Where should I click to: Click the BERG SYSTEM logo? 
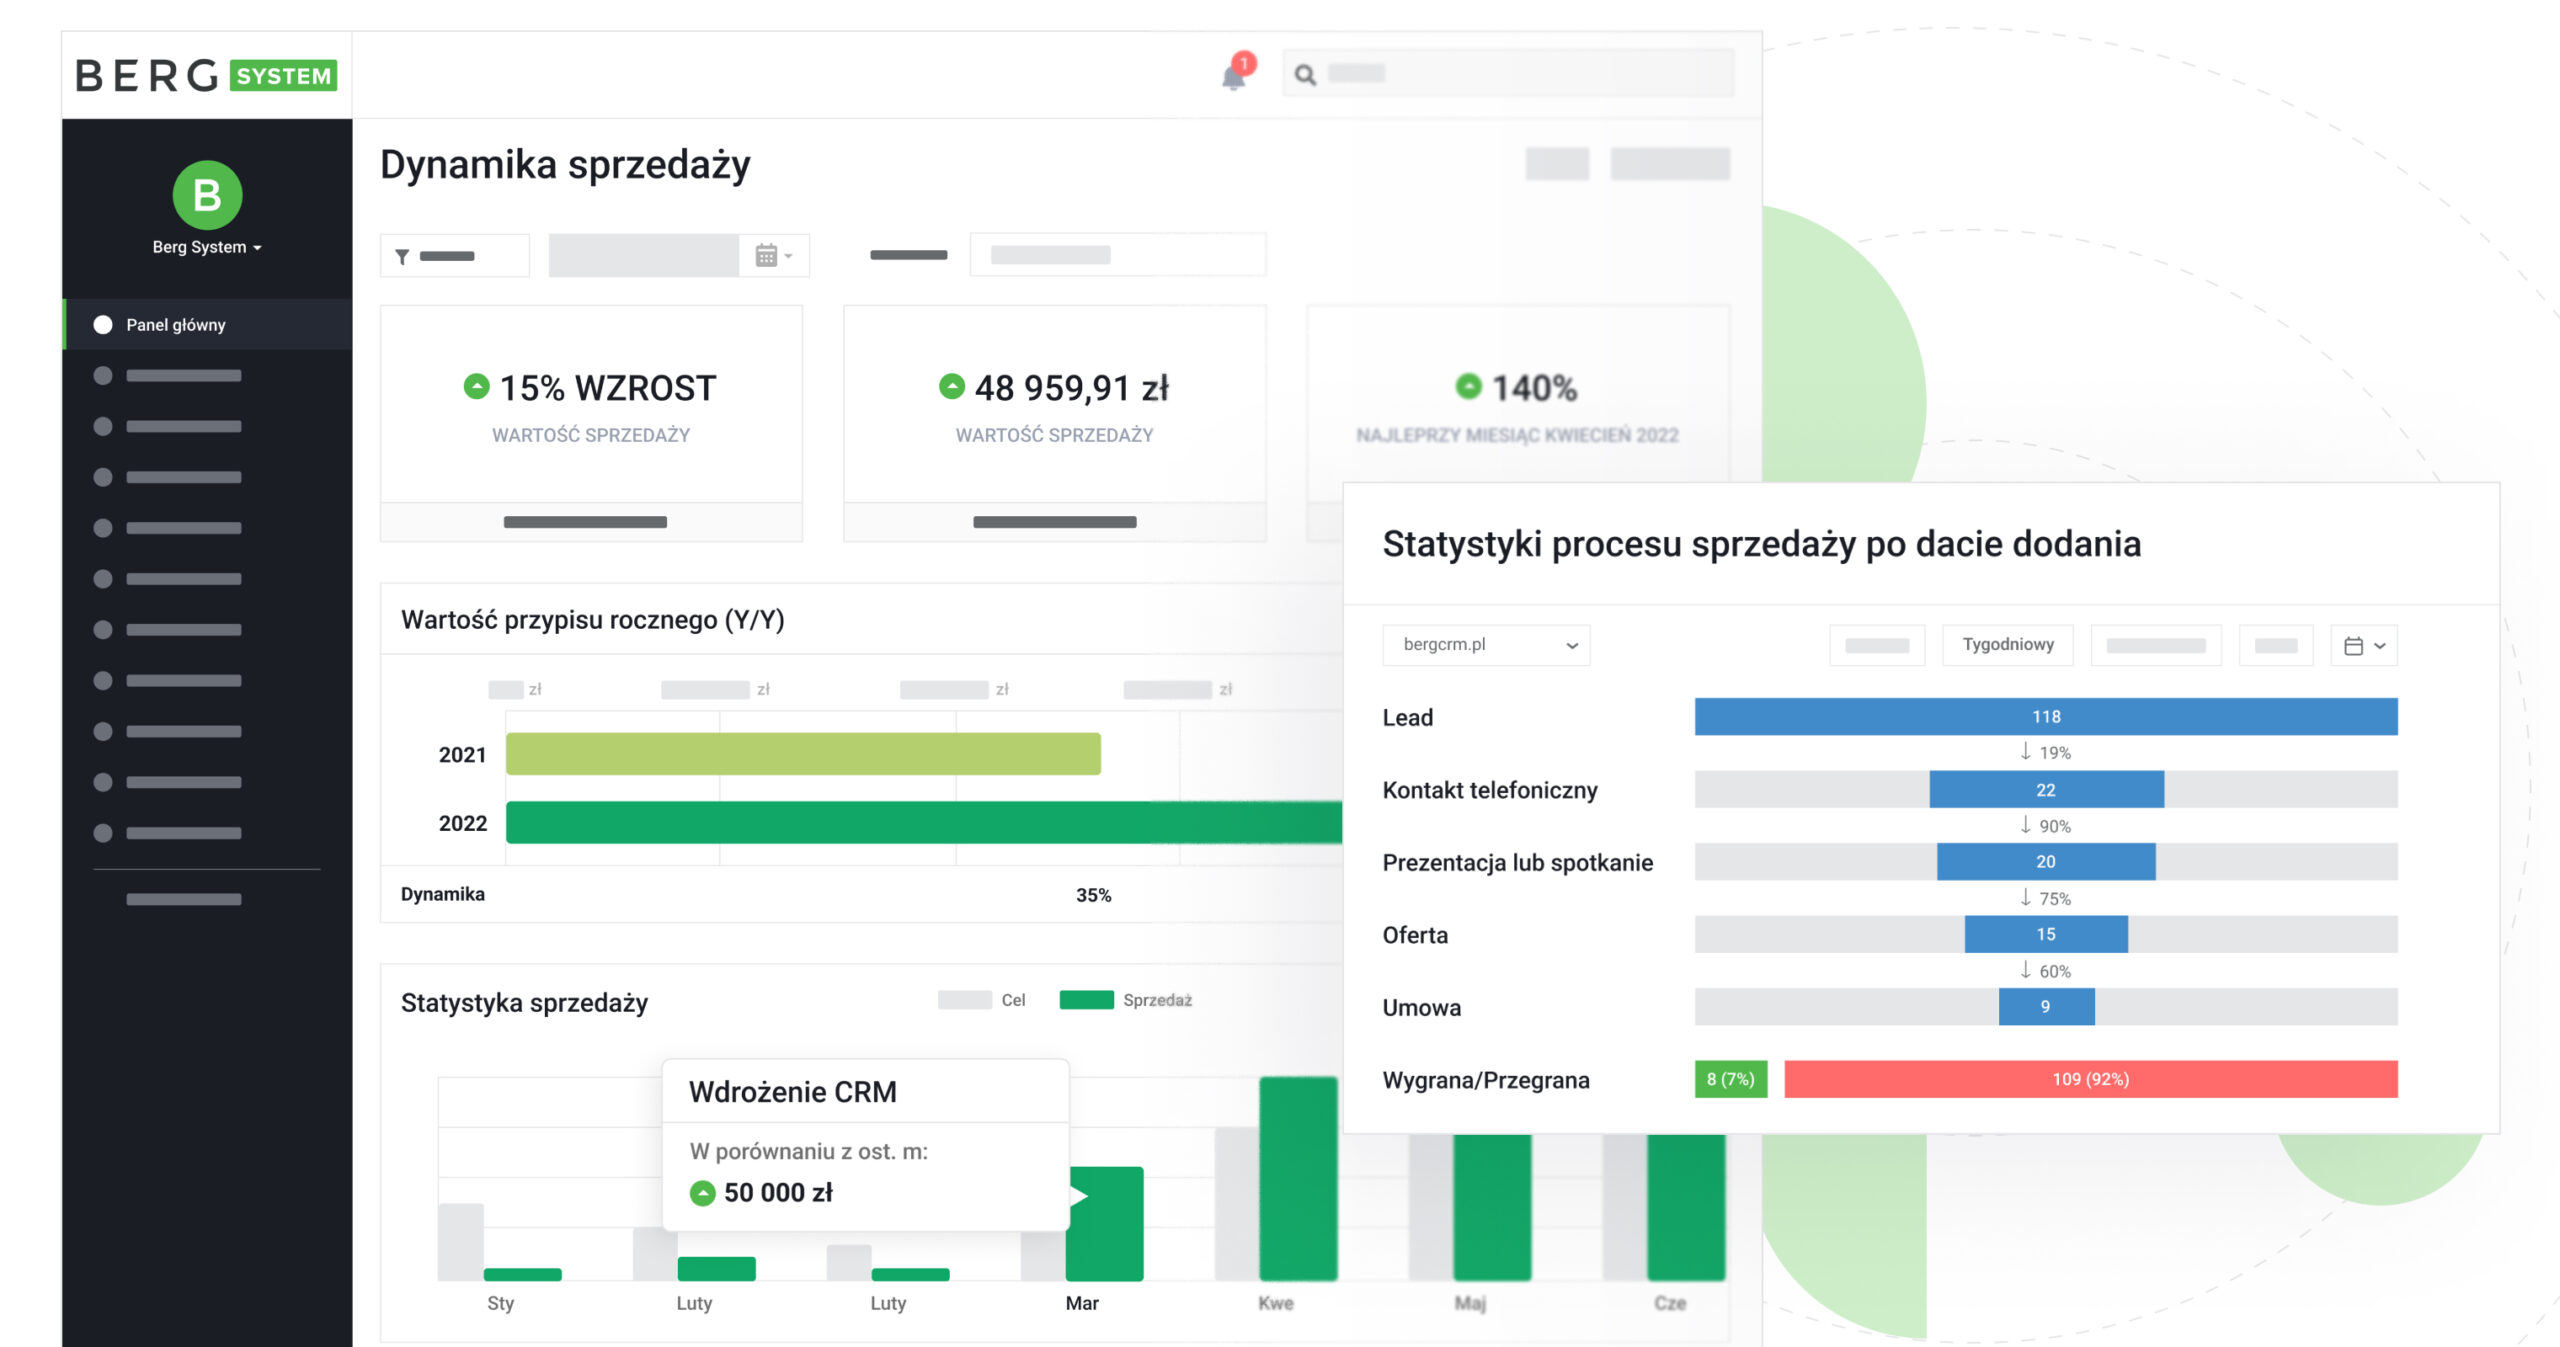[207, 76]
